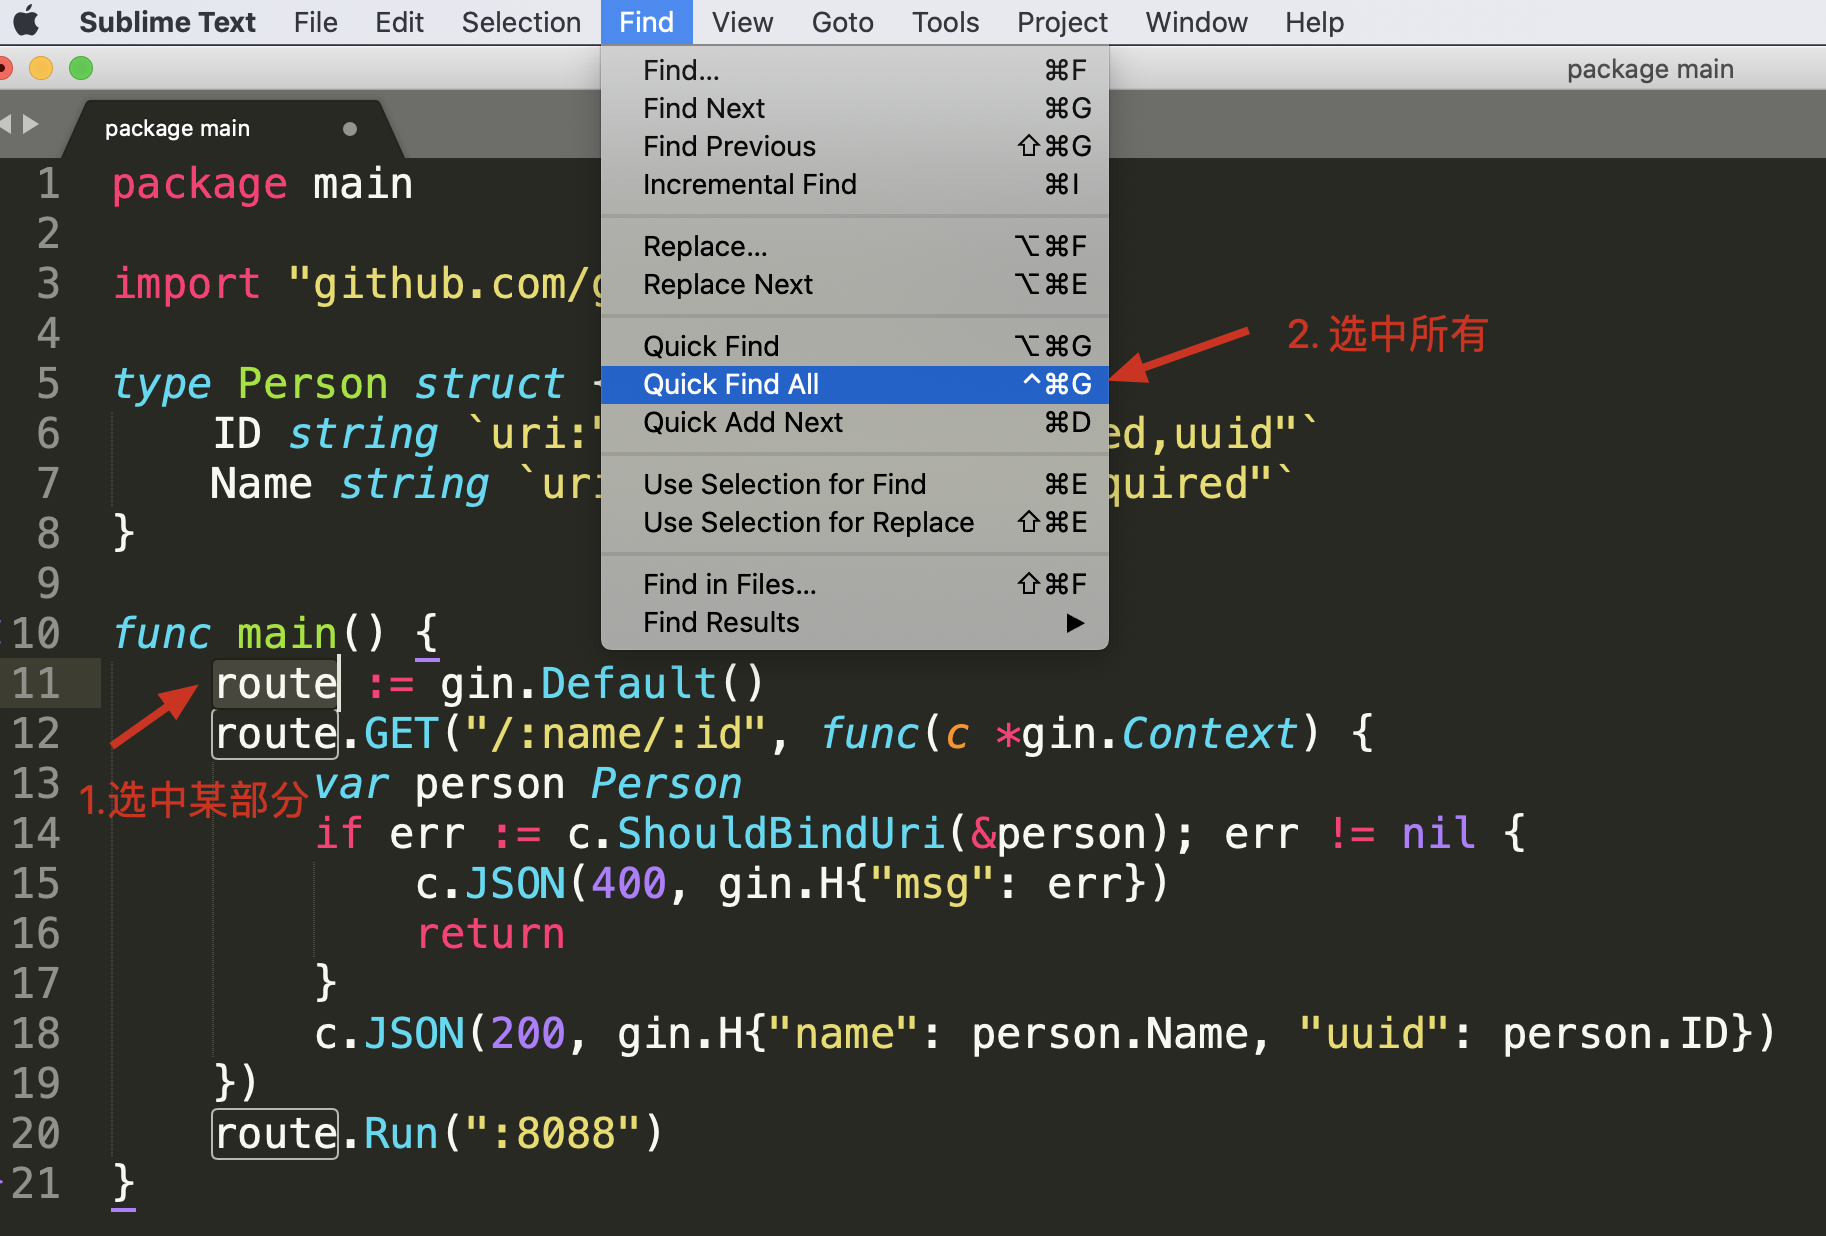Click the highlighted route on line 20

[275, 1133]
